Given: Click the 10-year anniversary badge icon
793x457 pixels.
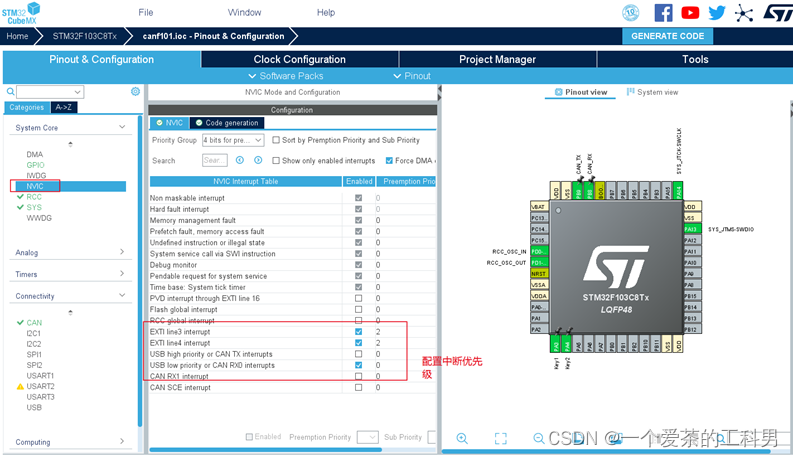Looking at the screenshot, I should pyautogui.click(x=631, y=13).
